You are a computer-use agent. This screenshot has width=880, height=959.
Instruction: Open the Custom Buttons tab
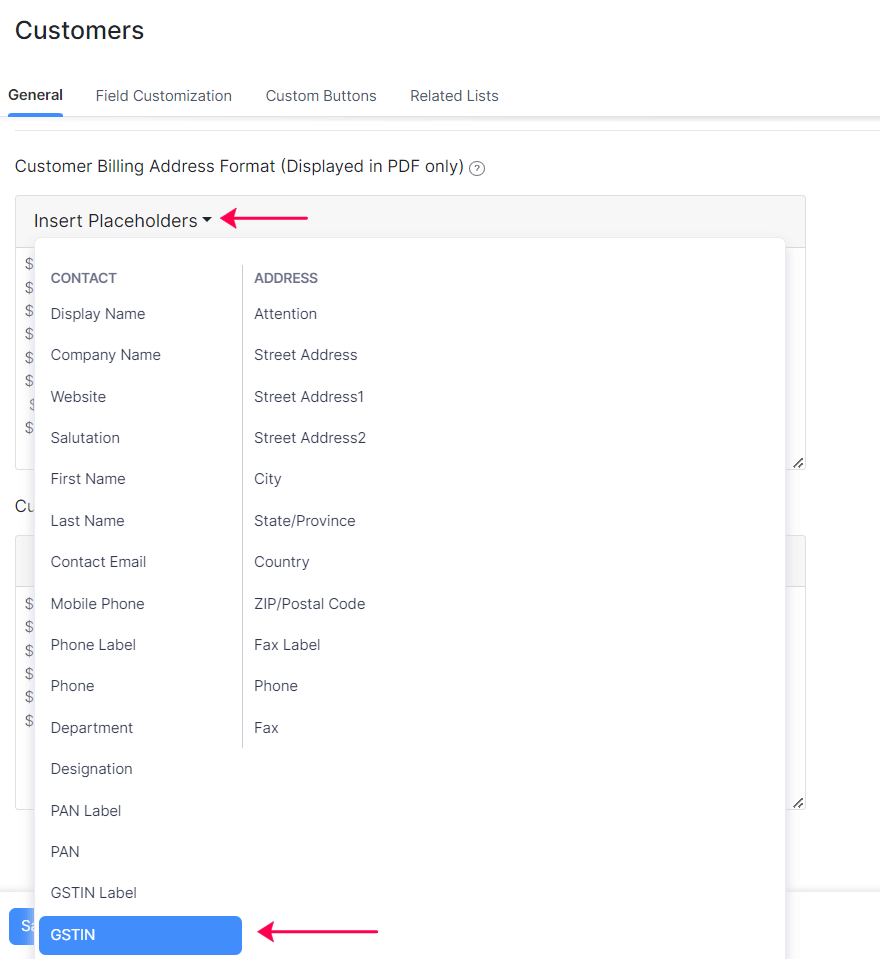point(321,96)
